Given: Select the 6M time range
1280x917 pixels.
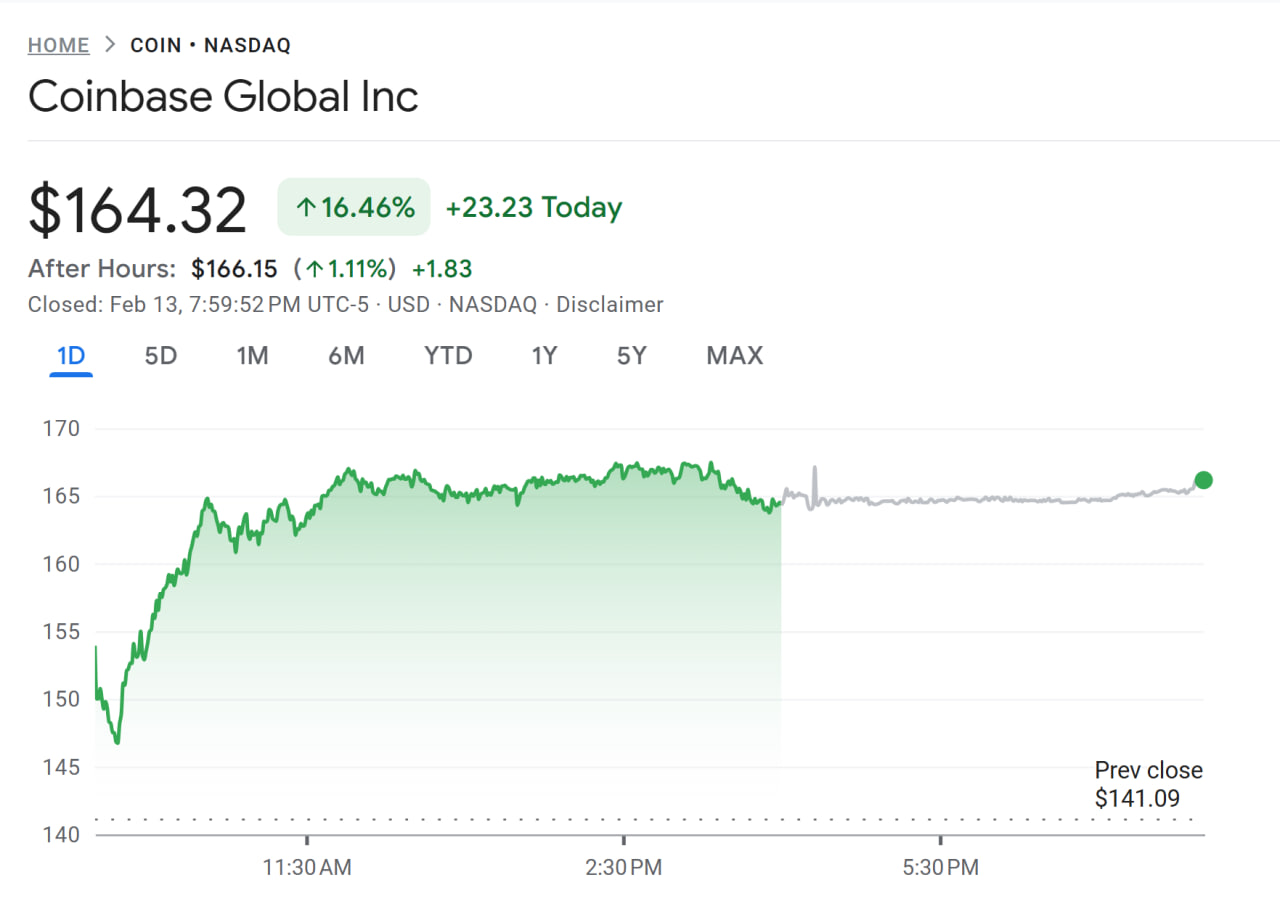Looking at the screenshot, I should click(x=347, y=355).
